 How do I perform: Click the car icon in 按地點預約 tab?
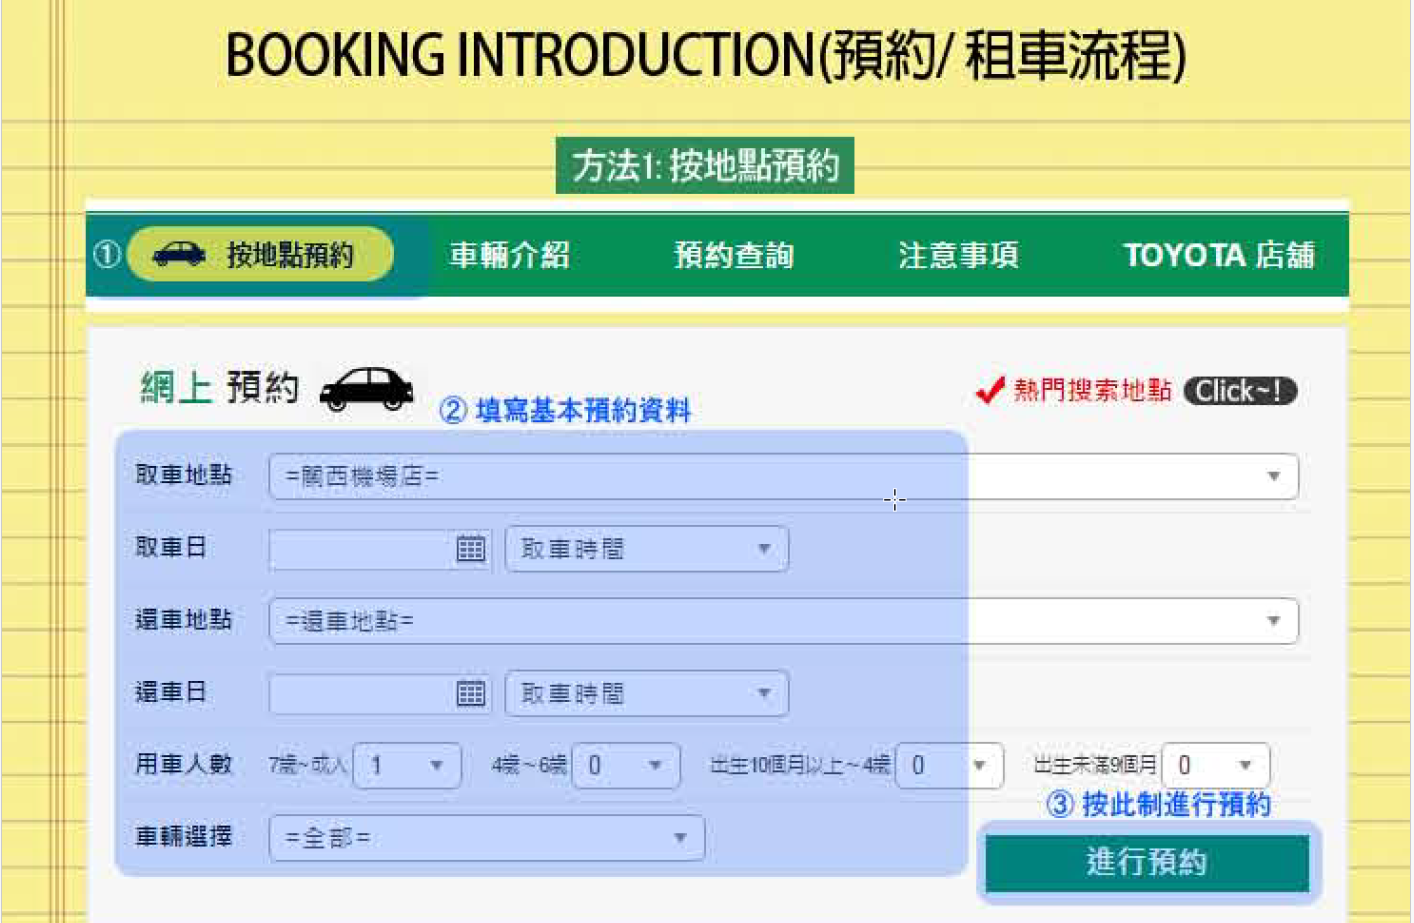tap(179, 254)
